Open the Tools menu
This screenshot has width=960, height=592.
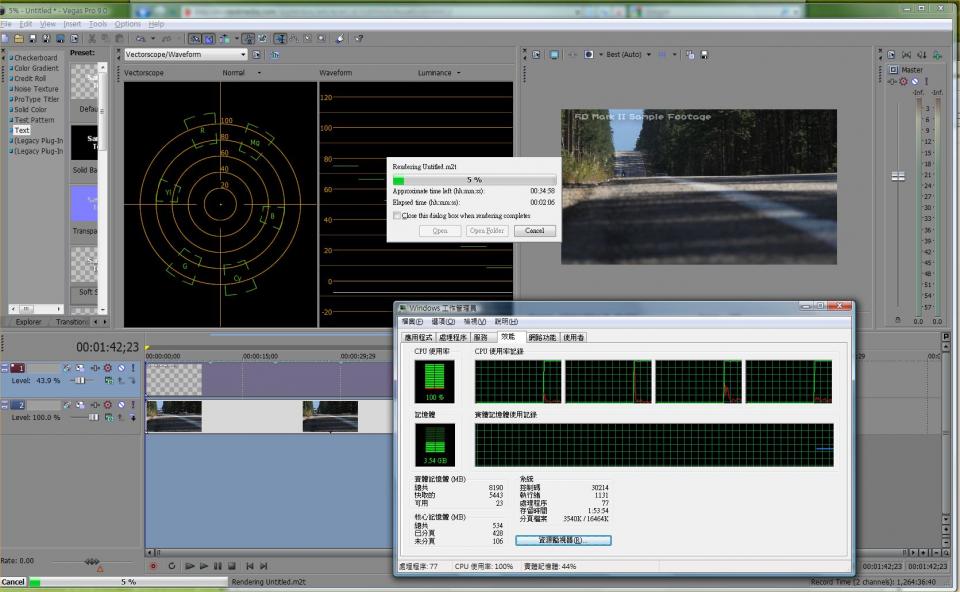click(98, 23)
